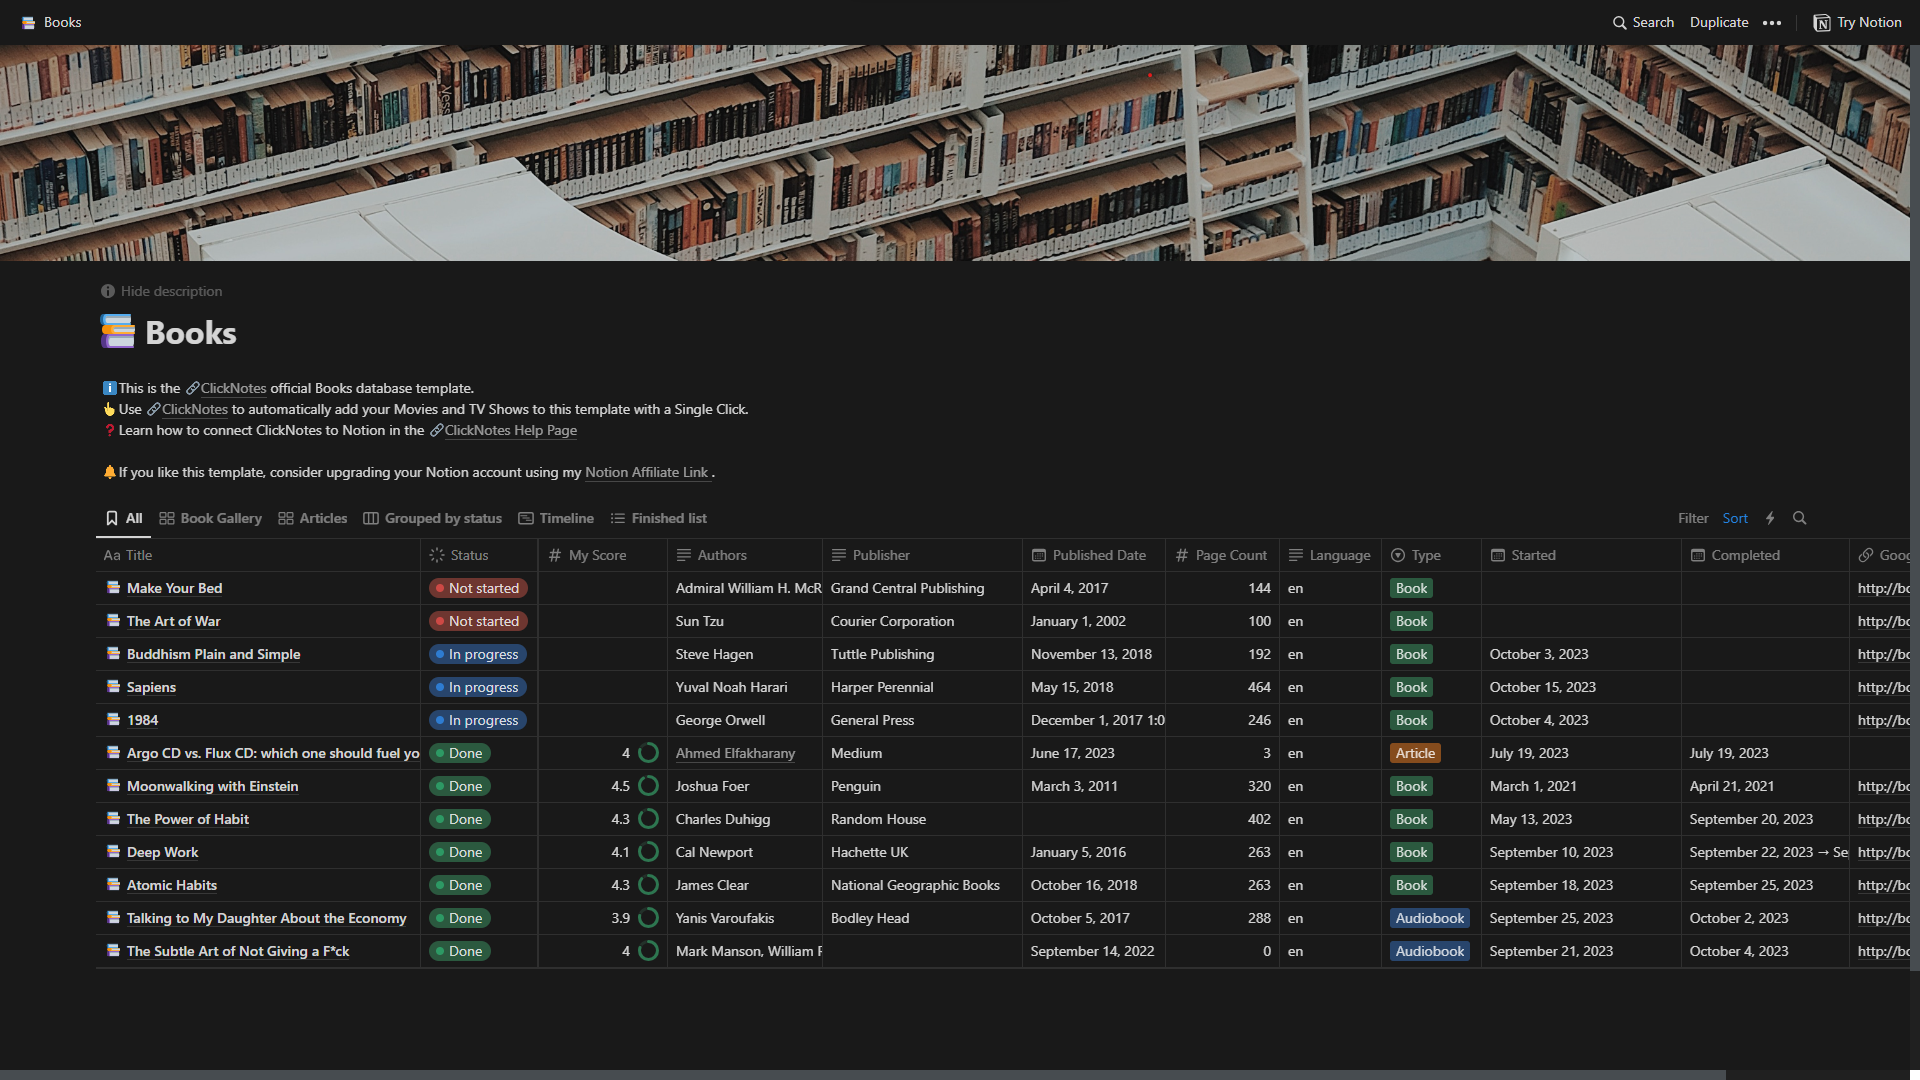The height and width of the screenshot is (1080, 1920).
Task: Click score ring for Talking to My Daughter
Action: pos(648,918)
